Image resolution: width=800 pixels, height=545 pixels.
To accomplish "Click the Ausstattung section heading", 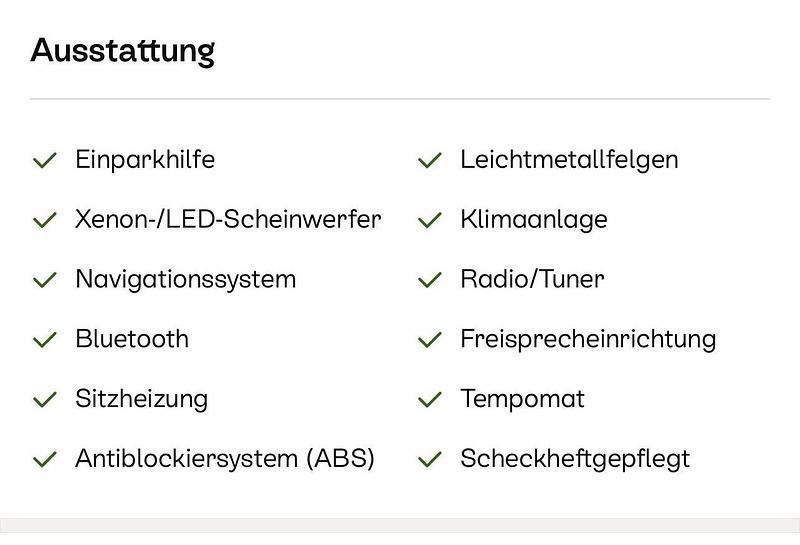I will point(122,50).
